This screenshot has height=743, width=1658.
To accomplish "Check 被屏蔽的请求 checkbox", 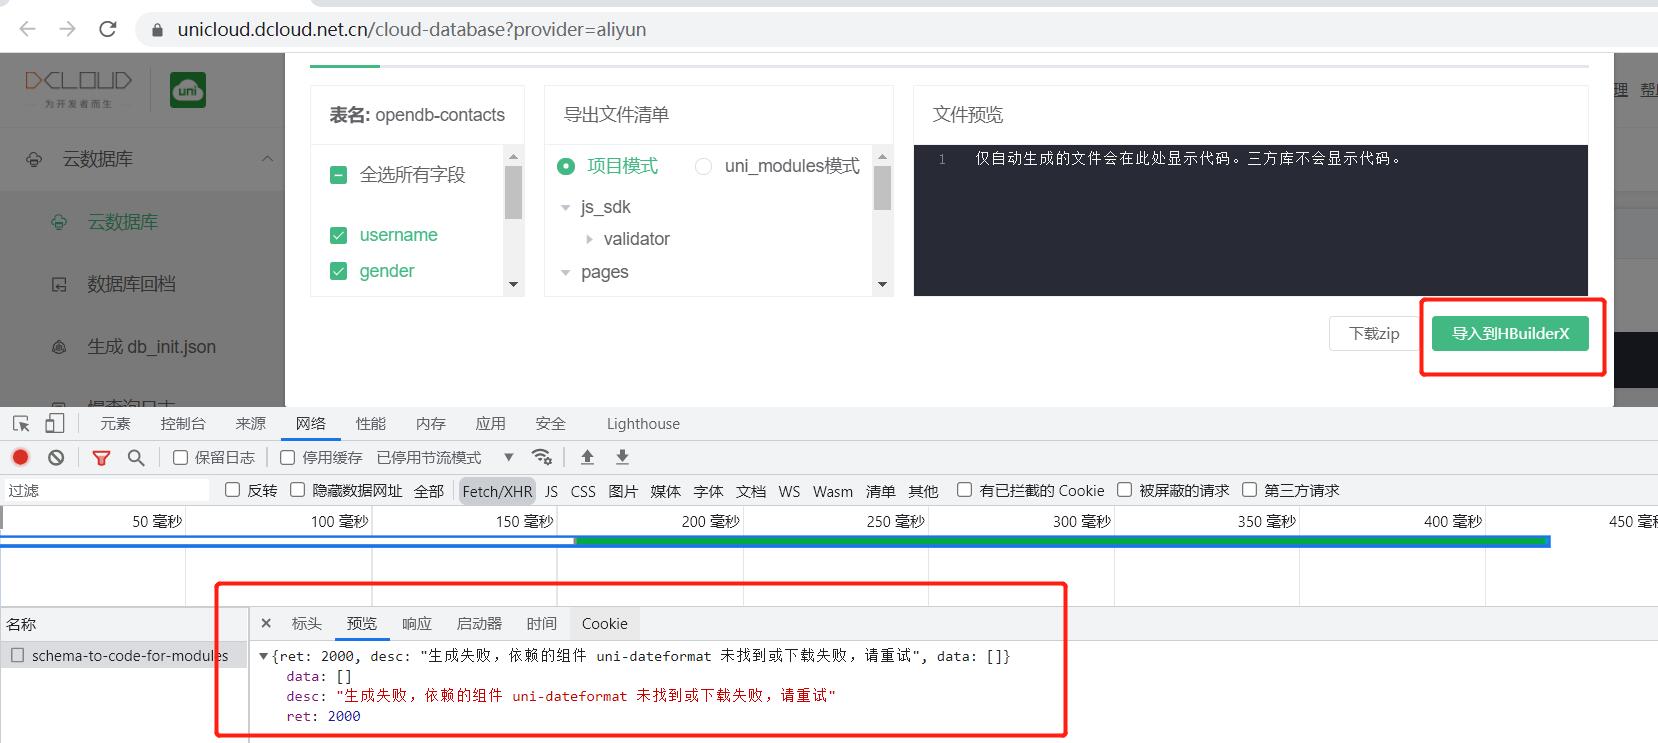I will point(1124,489).
